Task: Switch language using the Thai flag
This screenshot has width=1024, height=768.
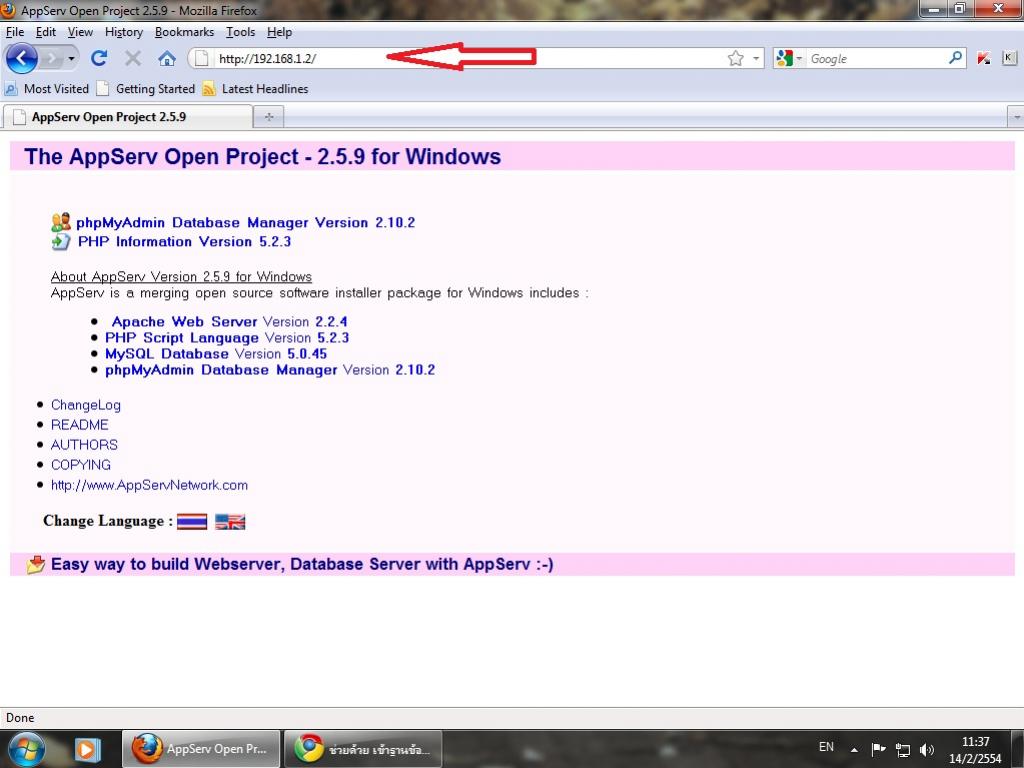Action: [x=192, y=522]
